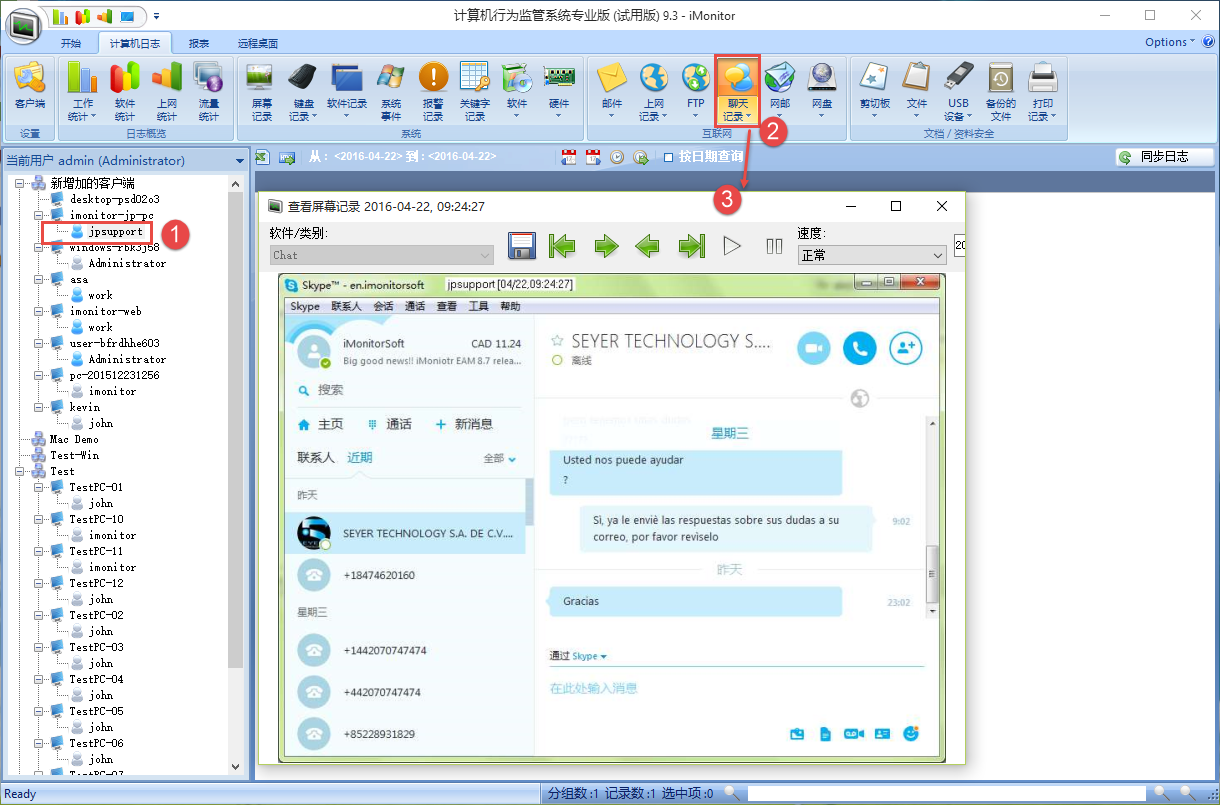Click the quick access dropdown arrow in title bar
Viewport: 1220px width, 805px height.
pyautogui.click(x=157, y=16)
